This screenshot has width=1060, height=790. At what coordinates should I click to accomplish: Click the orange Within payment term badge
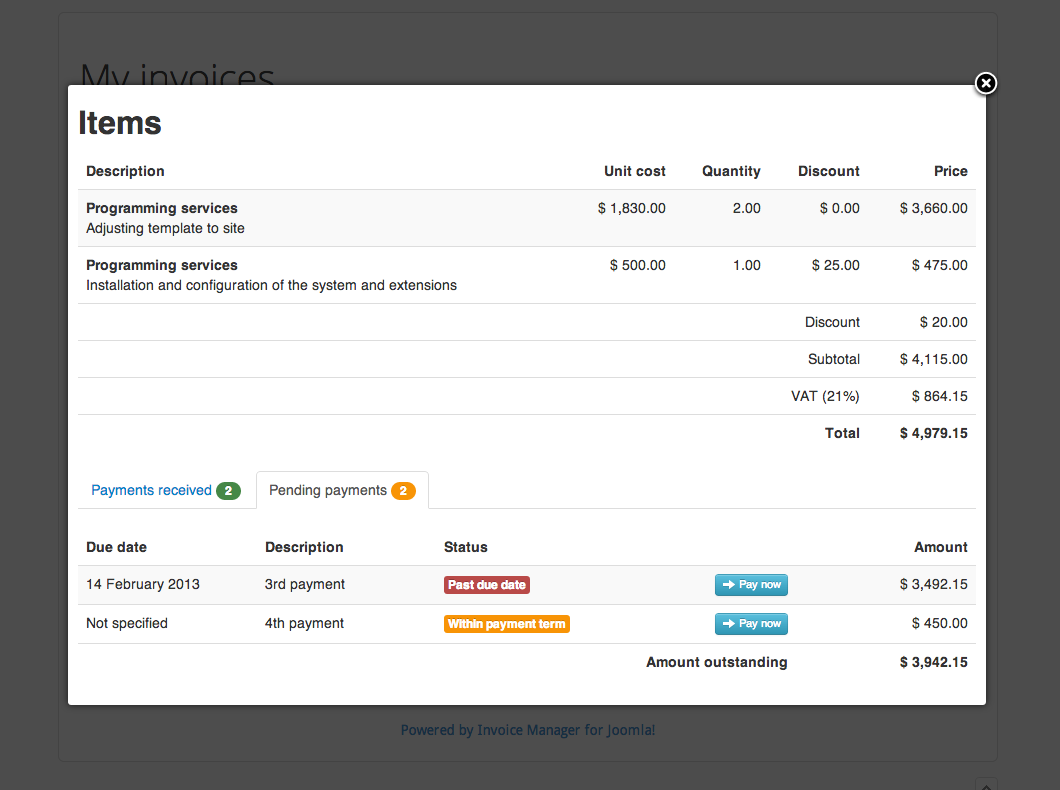[507, 623]
